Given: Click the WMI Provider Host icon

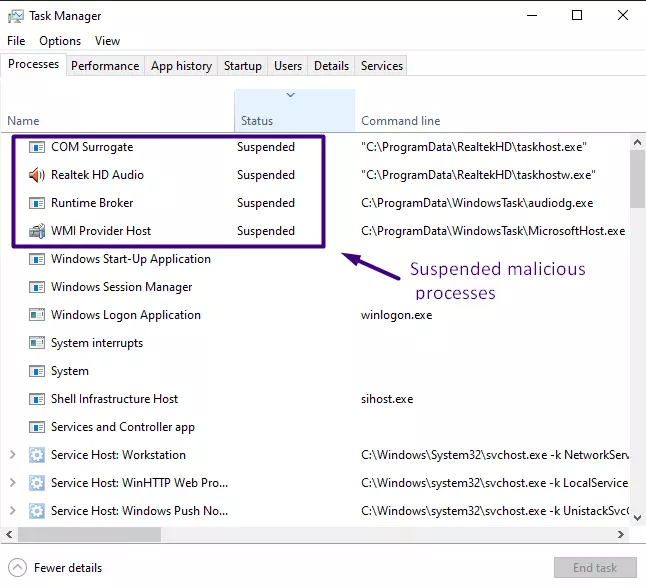Looking at the screenshot, I should point(37,231).
